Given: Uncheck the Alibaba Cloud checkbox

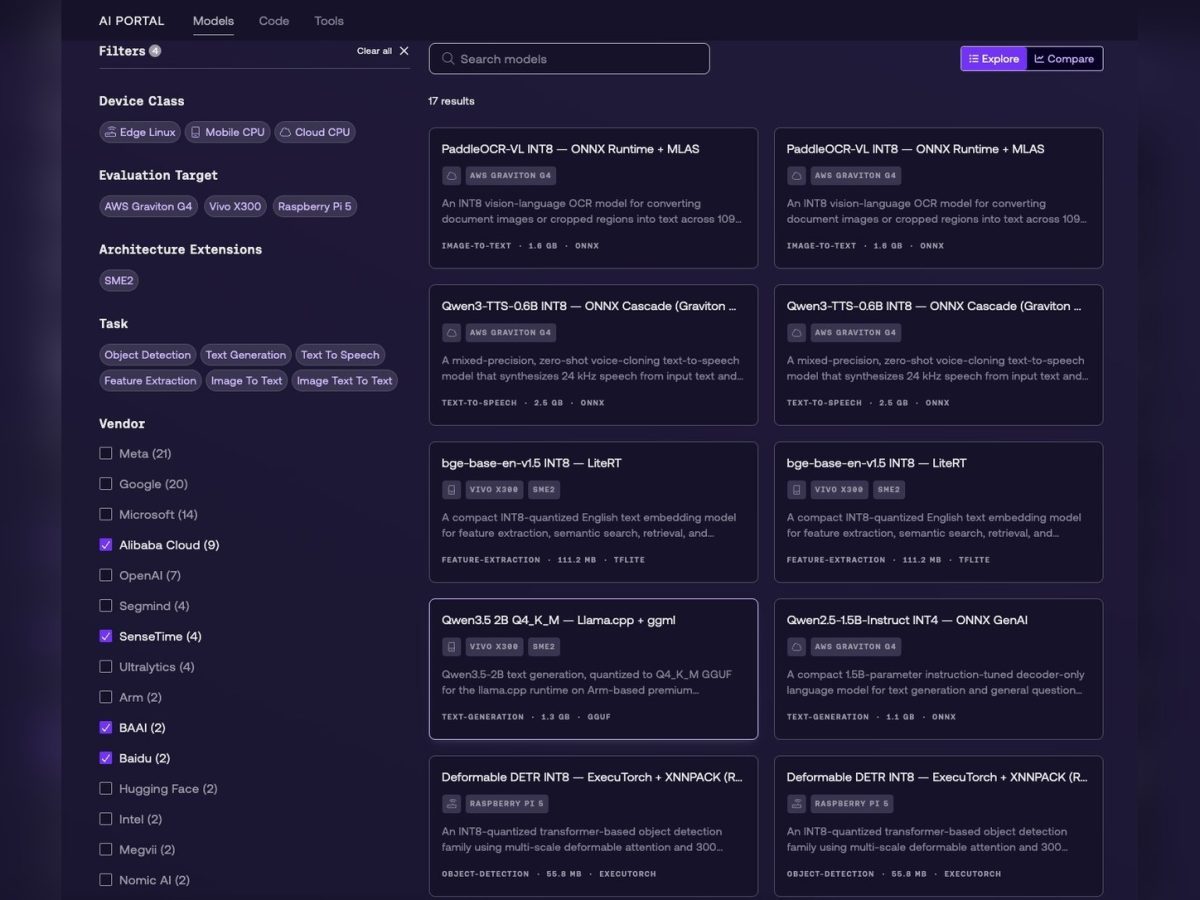Looking at the screenshot, I should point(106,545).
